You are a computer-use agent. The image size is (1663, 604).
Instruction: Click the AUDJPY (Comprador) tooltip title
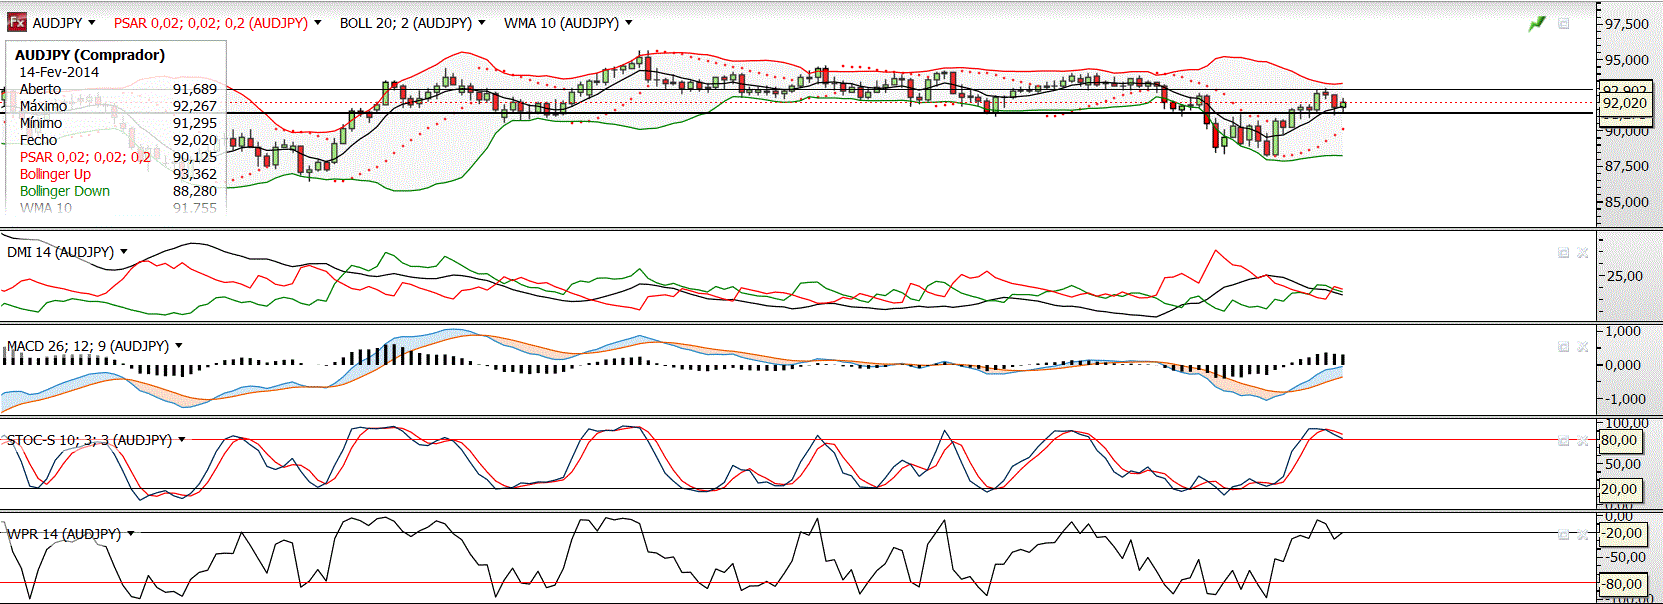[x=90, y=55]
